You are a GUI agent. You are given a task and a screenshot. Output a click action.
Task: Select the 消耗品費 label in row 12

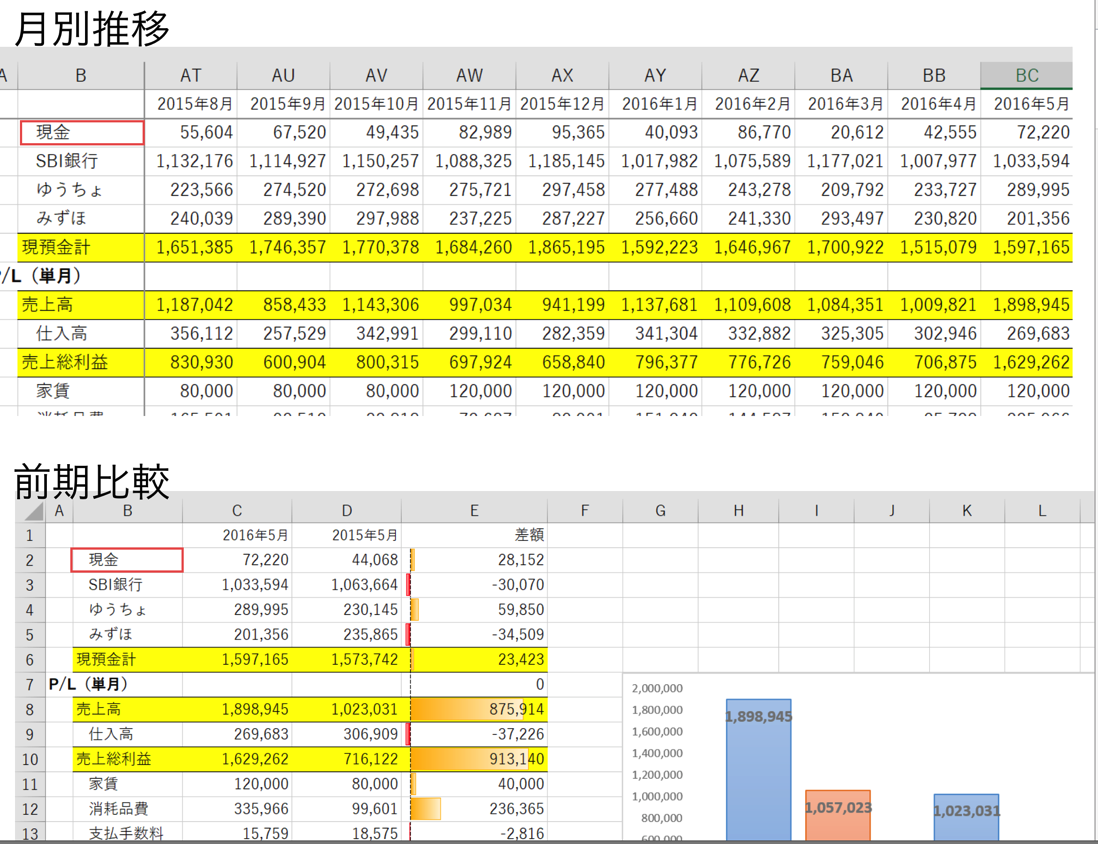pos(127,809)
